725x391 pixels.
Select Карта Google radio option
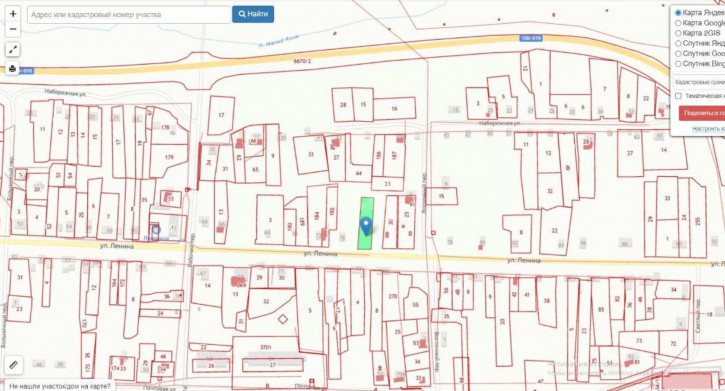678,23
